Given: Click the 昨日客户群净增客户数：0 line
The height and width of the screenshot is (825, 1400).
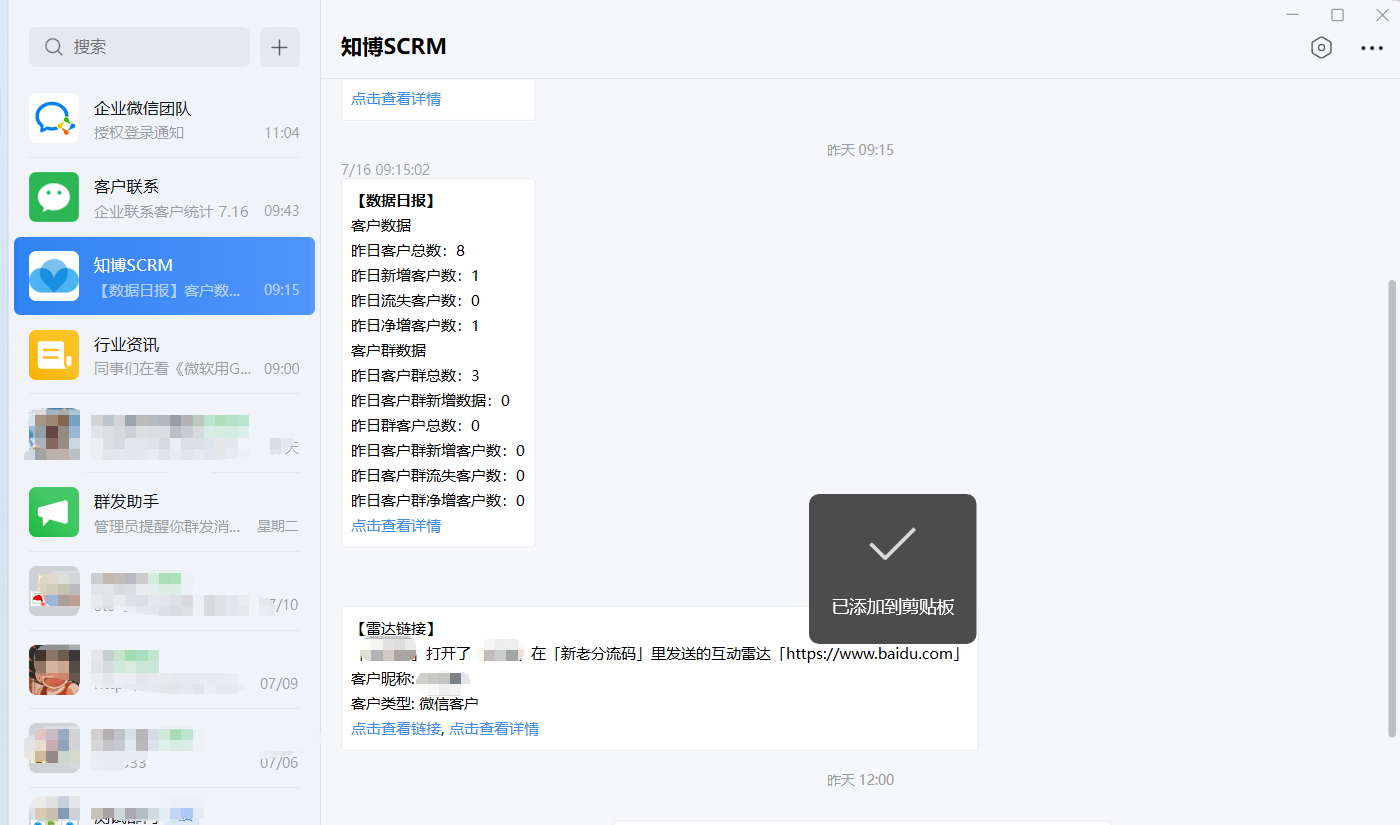Looking at the screenshot, I should click(438, 501).
